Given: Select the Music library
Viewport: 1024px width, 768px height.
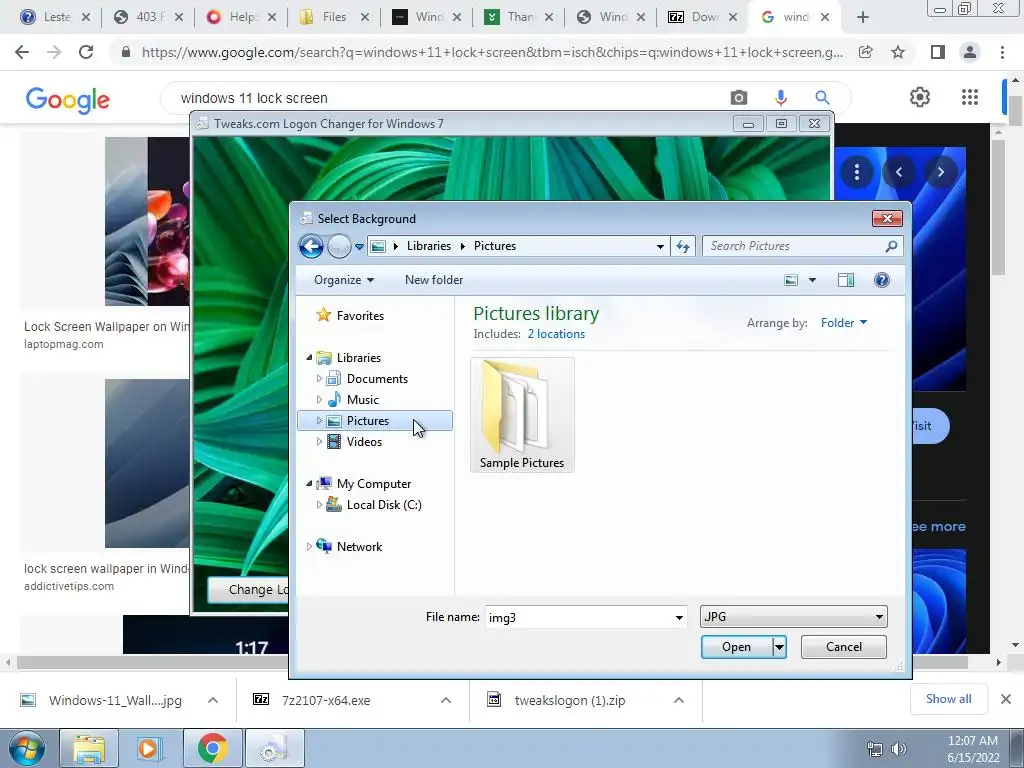Looking at the screenshot, I should [362, 400].
